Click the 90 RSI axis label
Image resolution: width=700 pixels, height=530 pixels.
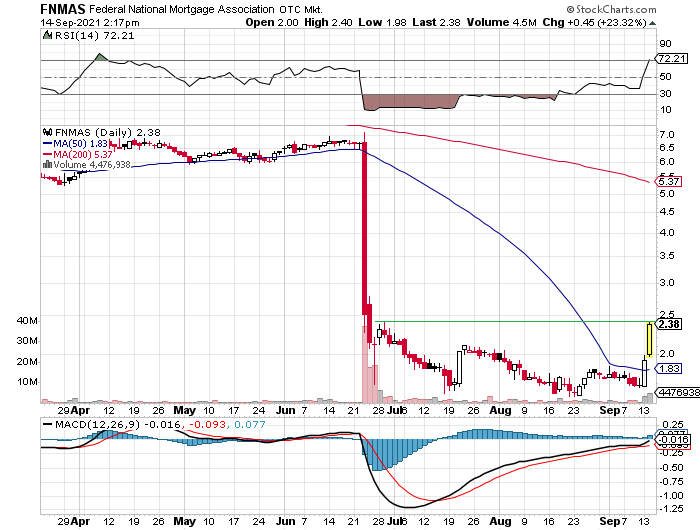coord(665,44)
